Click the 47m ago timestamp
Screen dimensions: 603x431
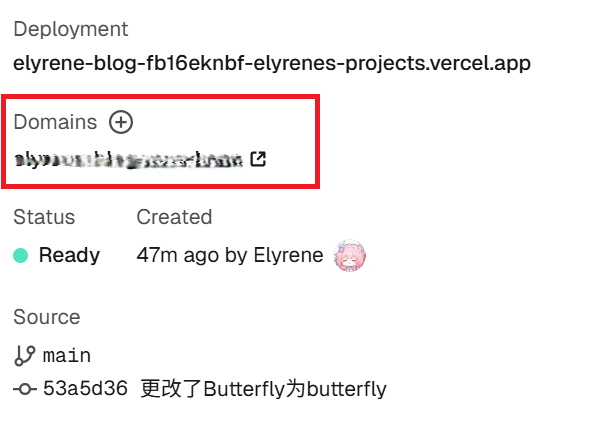(177, 255)
